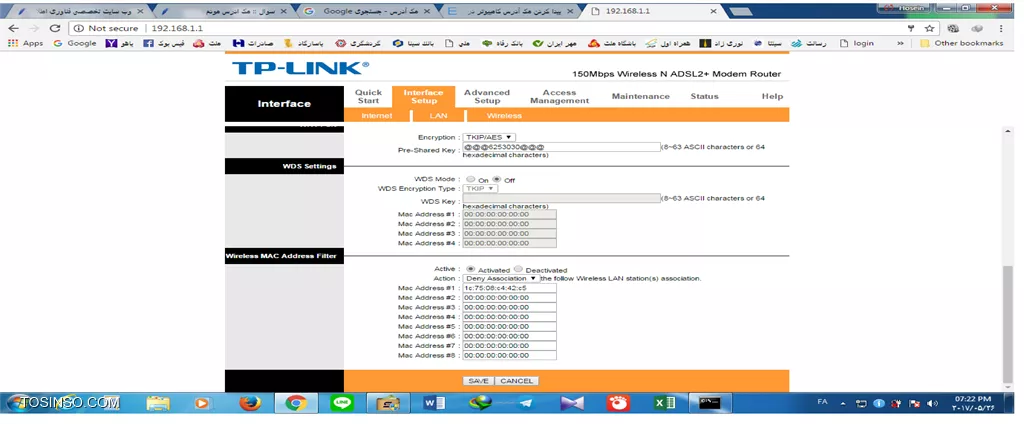Open Apps shortcut in bookmarks bar

pos(25,43)
